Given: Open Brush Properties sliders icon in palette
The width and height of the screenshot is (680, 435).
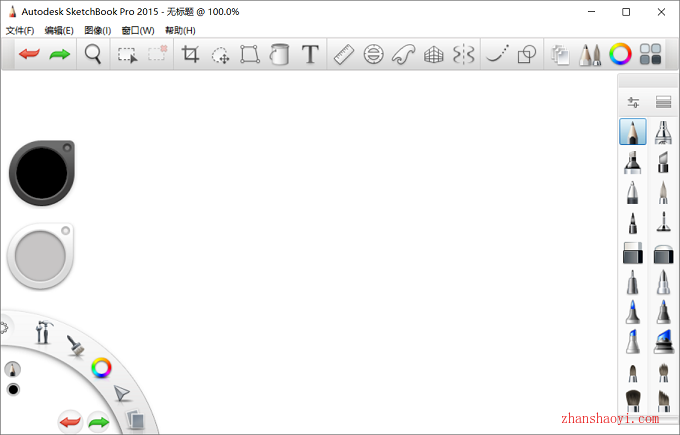Looking at the screenshot, I should click(633, 102).
